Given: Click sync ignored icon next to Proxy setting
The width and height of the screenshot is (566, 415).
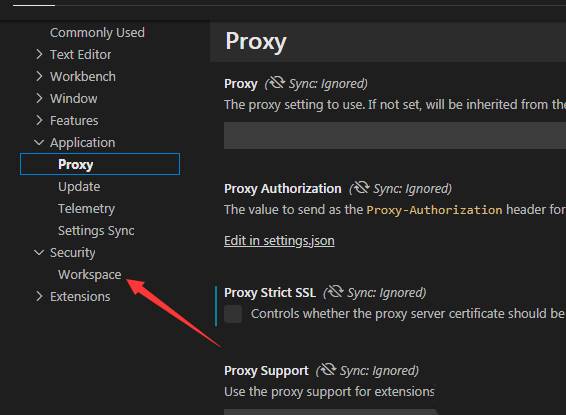Looking at the screenshot, I should [277, 83].
